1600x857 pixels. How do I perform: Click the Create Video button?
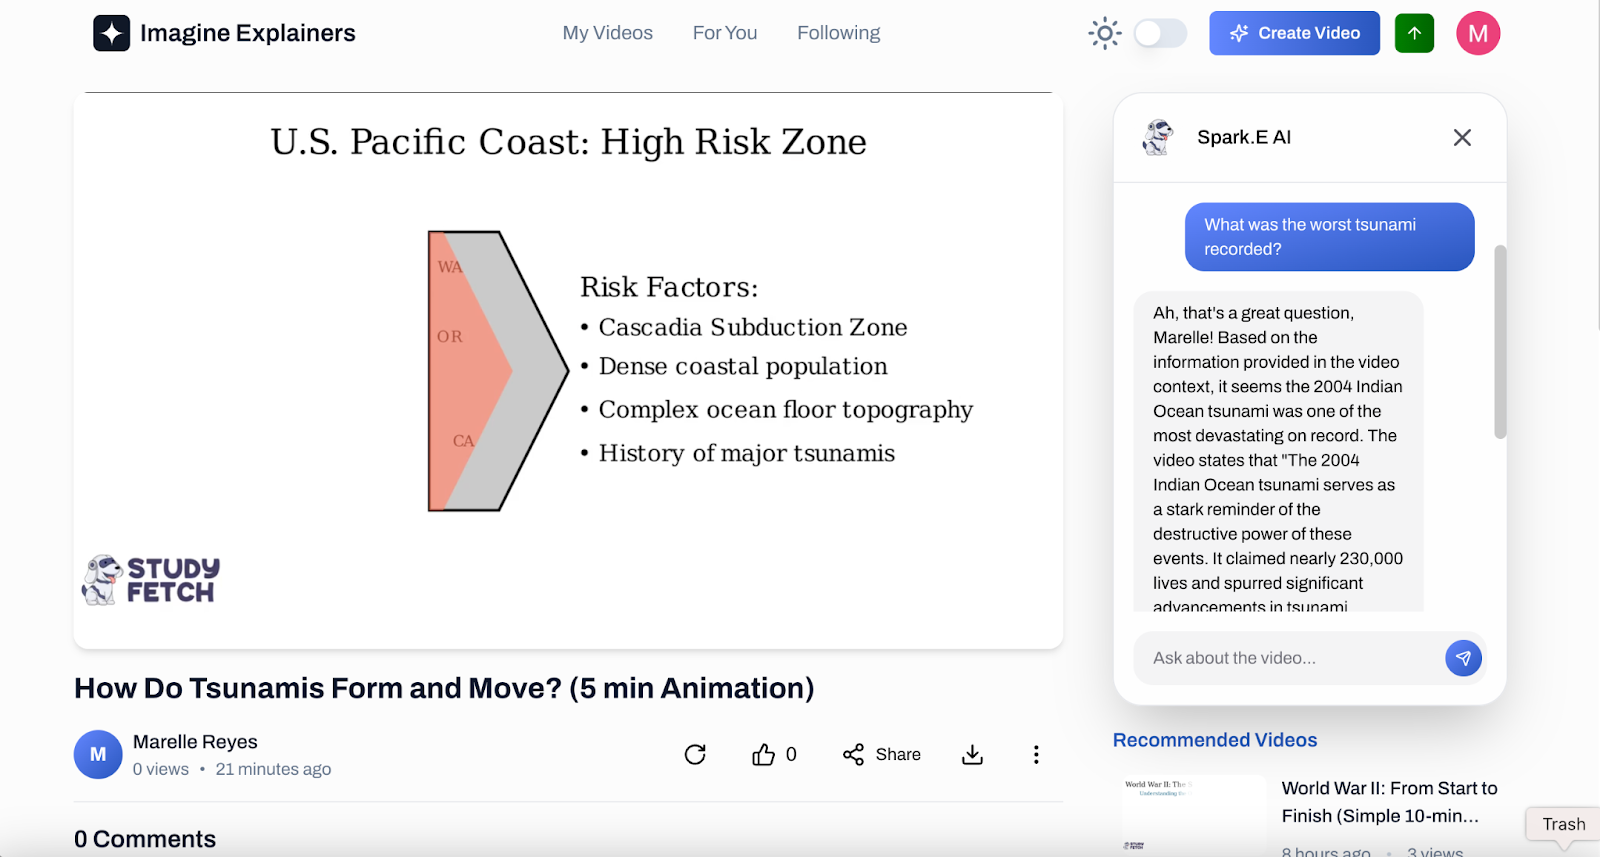(1295, 33)
